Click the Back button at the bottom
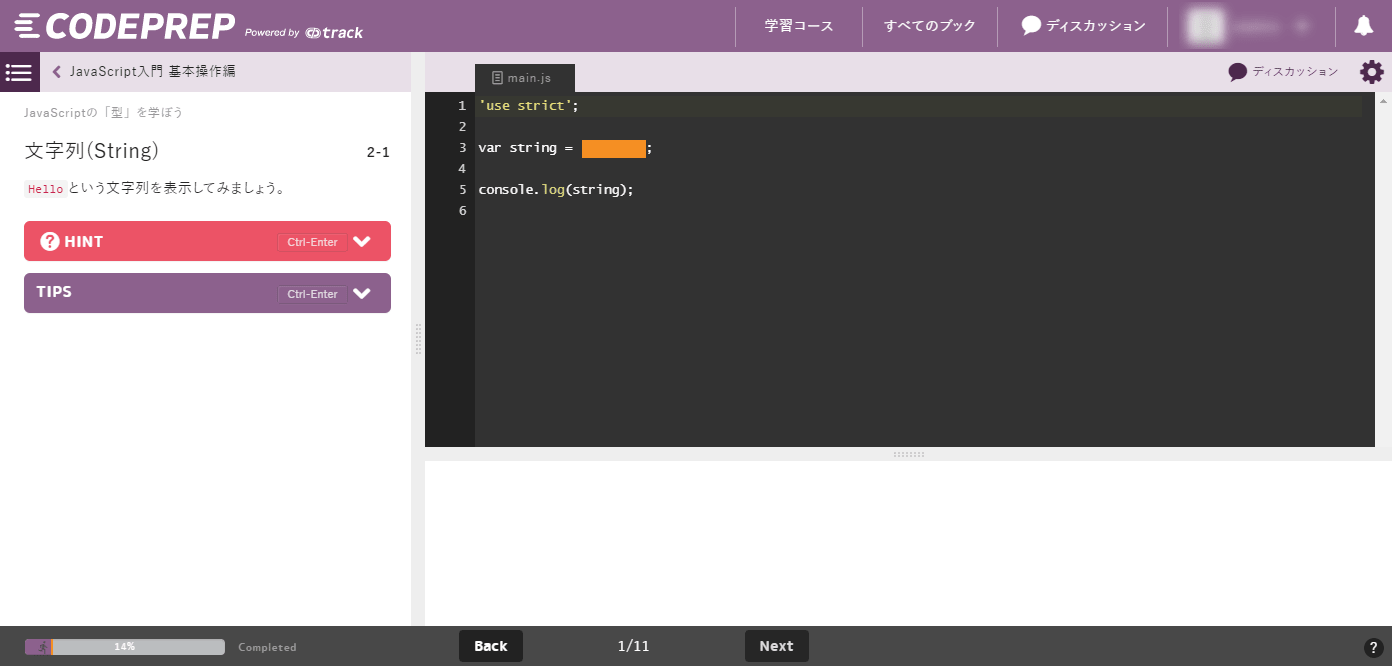The width and height of the screenshot is (1392, 666). (x=490, y=645)
